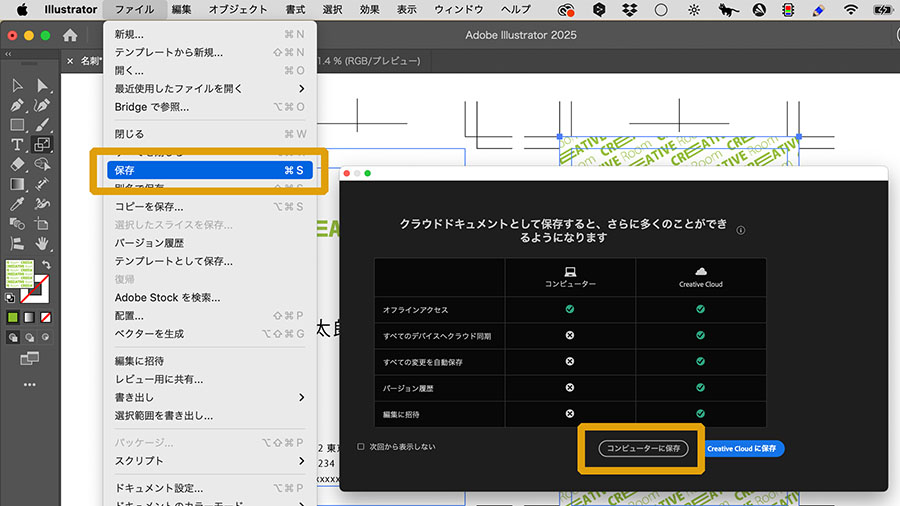Select the Rectangle tool

(x=17, y=125)
